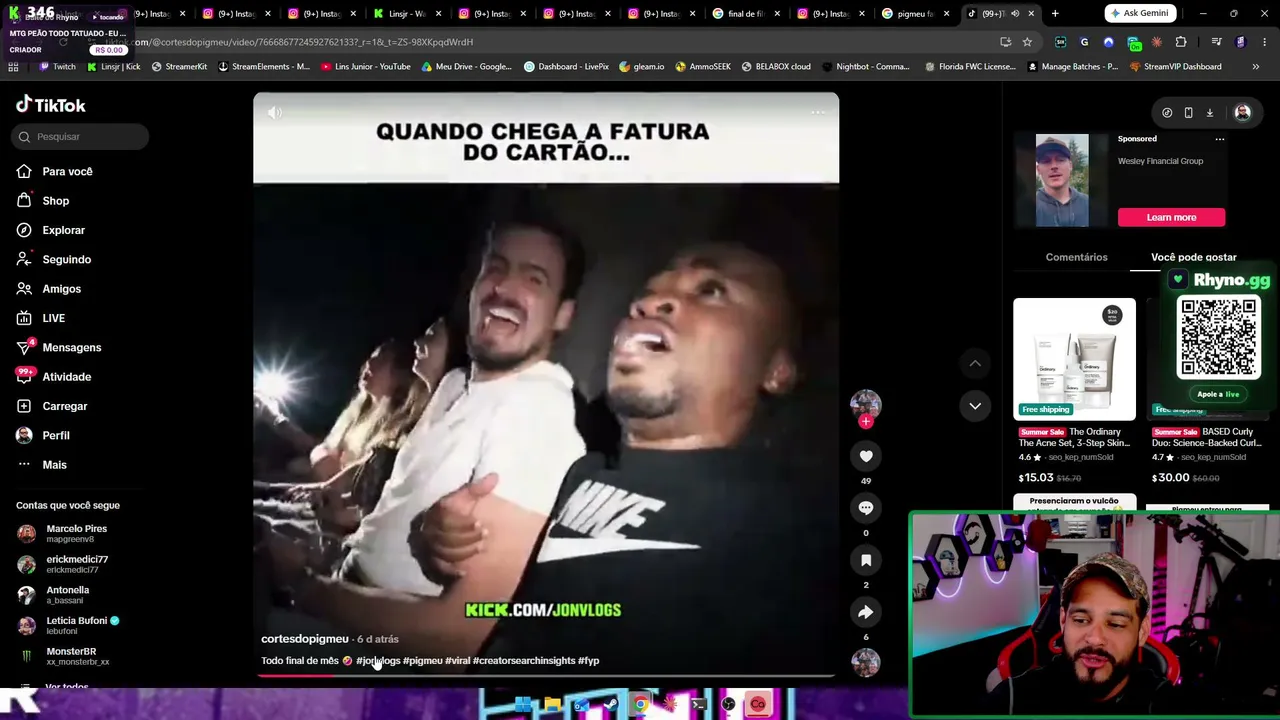Viewport: 1280px width, 720px height.
Task: Click the Pesquisar search field
Action: pos(82,137)
